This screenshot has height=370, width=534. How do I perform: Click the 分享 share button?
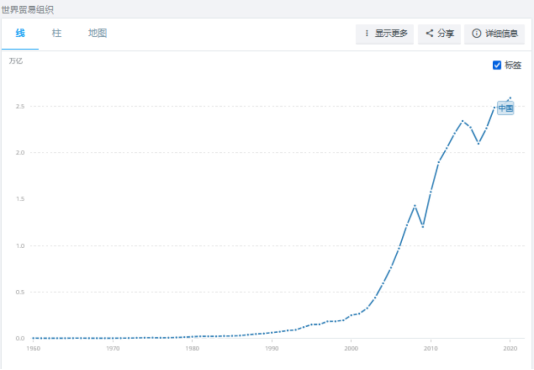tap(439, 34)
